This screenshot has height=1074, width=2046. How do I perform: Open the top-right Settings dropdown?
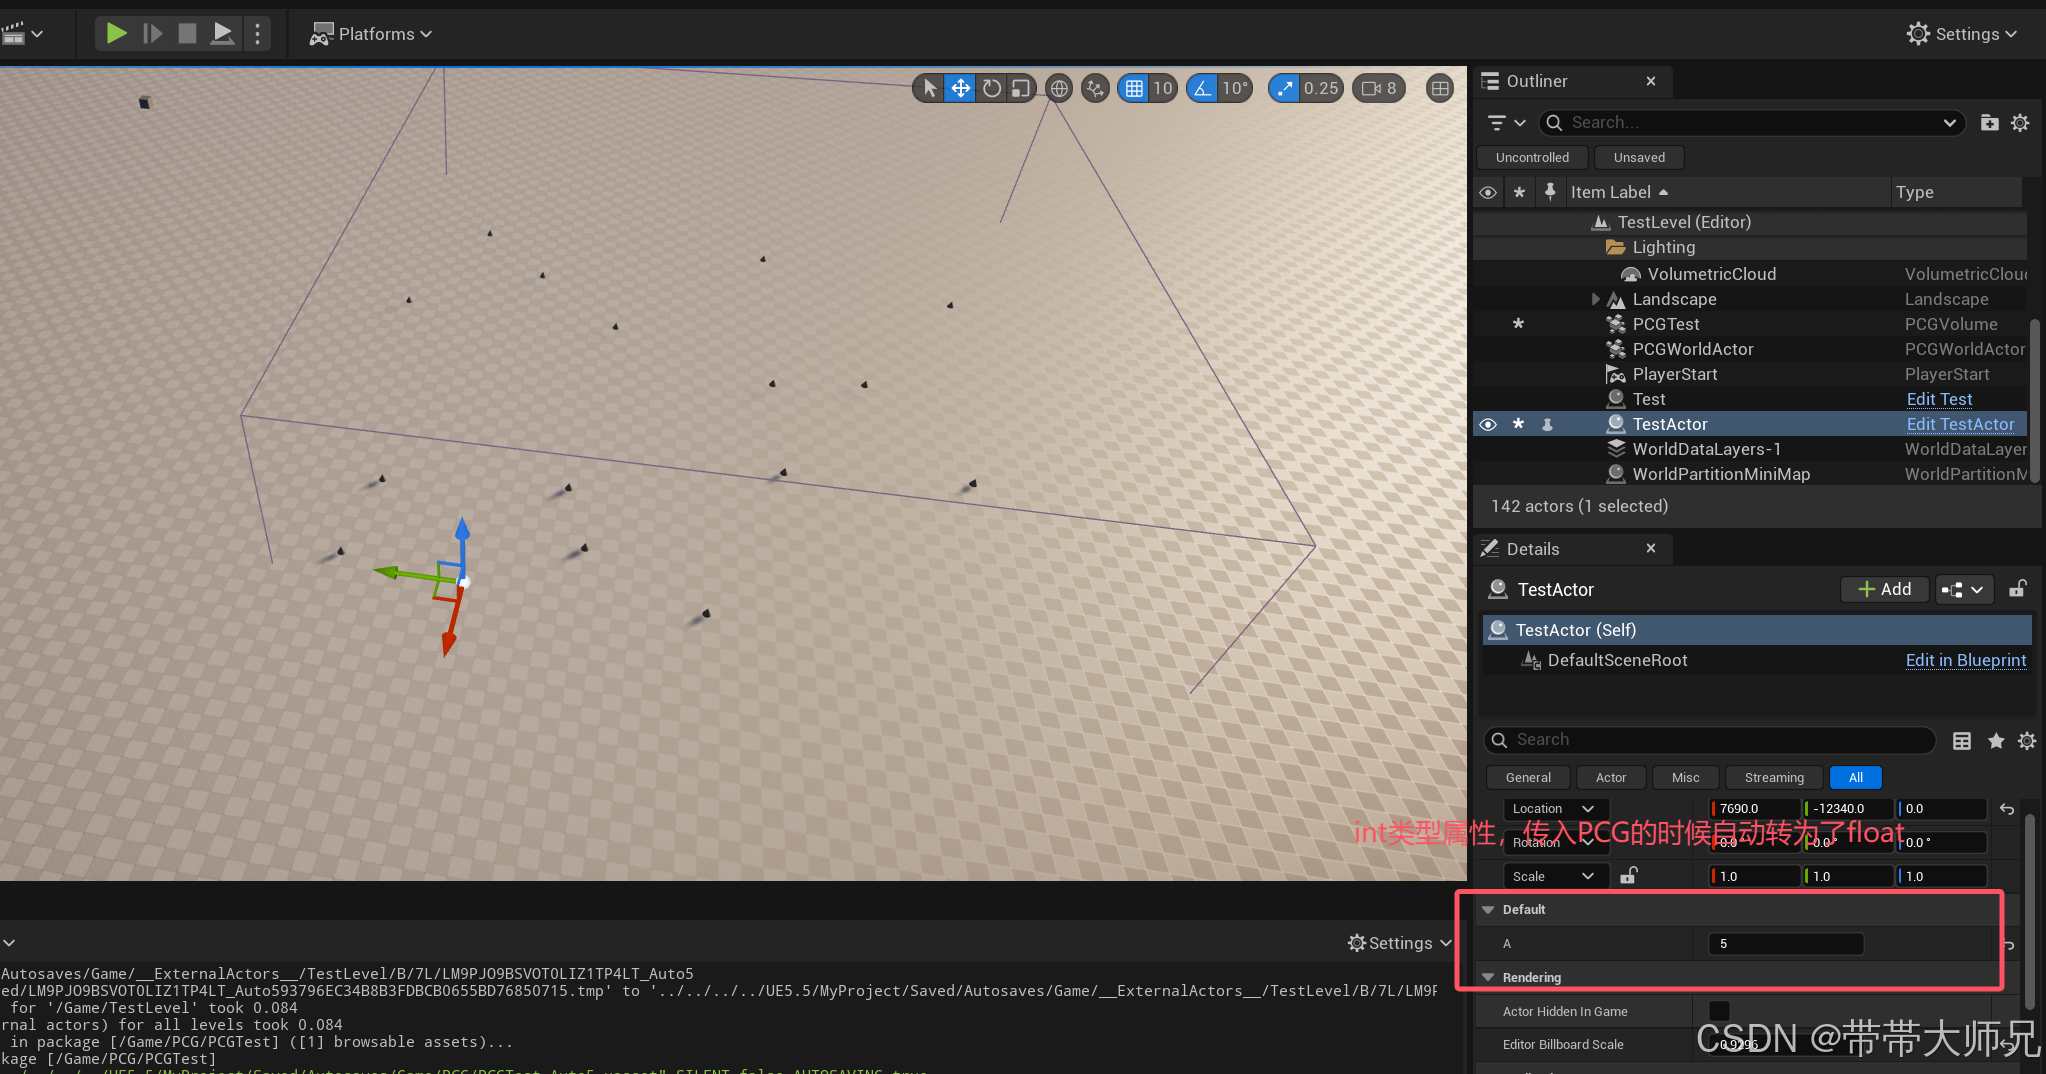coord(1961,34)
